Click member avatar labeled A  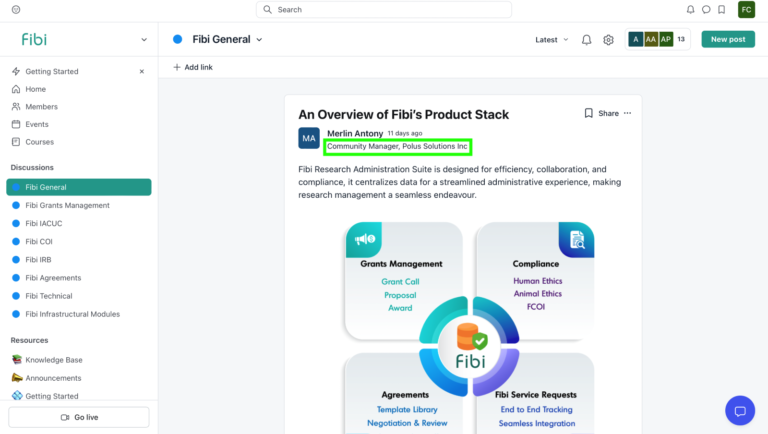coord(635,39)
